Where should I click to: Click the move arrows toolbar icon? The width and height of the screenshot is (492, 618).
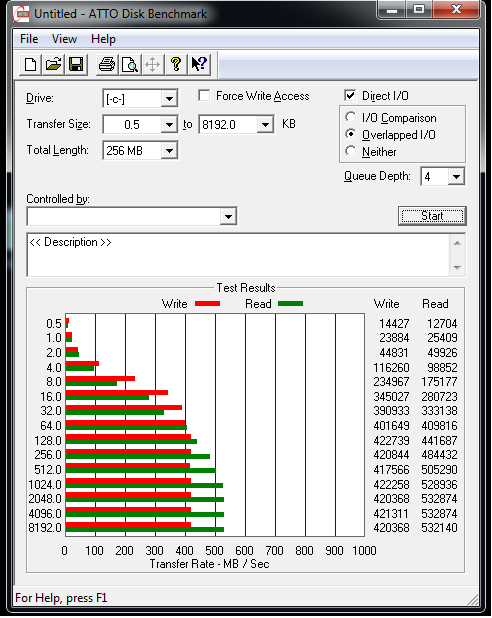point(152,64)
